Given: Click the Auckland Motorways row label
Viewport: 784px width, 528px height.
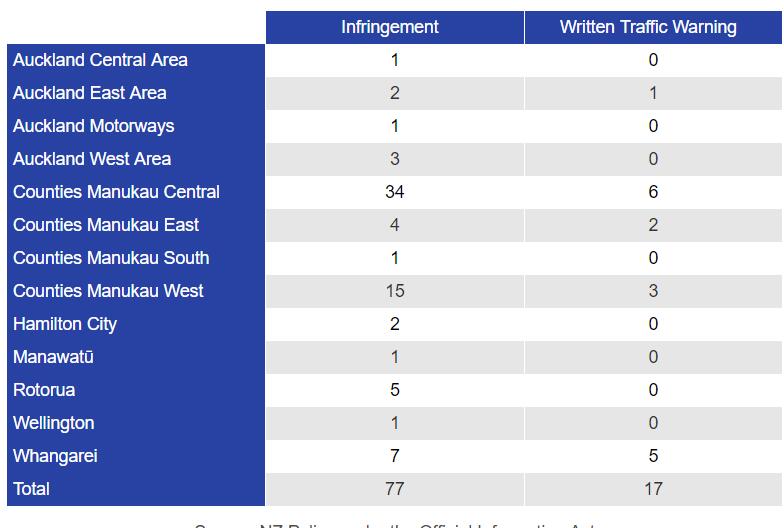Looking at the screenshot, I should 94,126.
